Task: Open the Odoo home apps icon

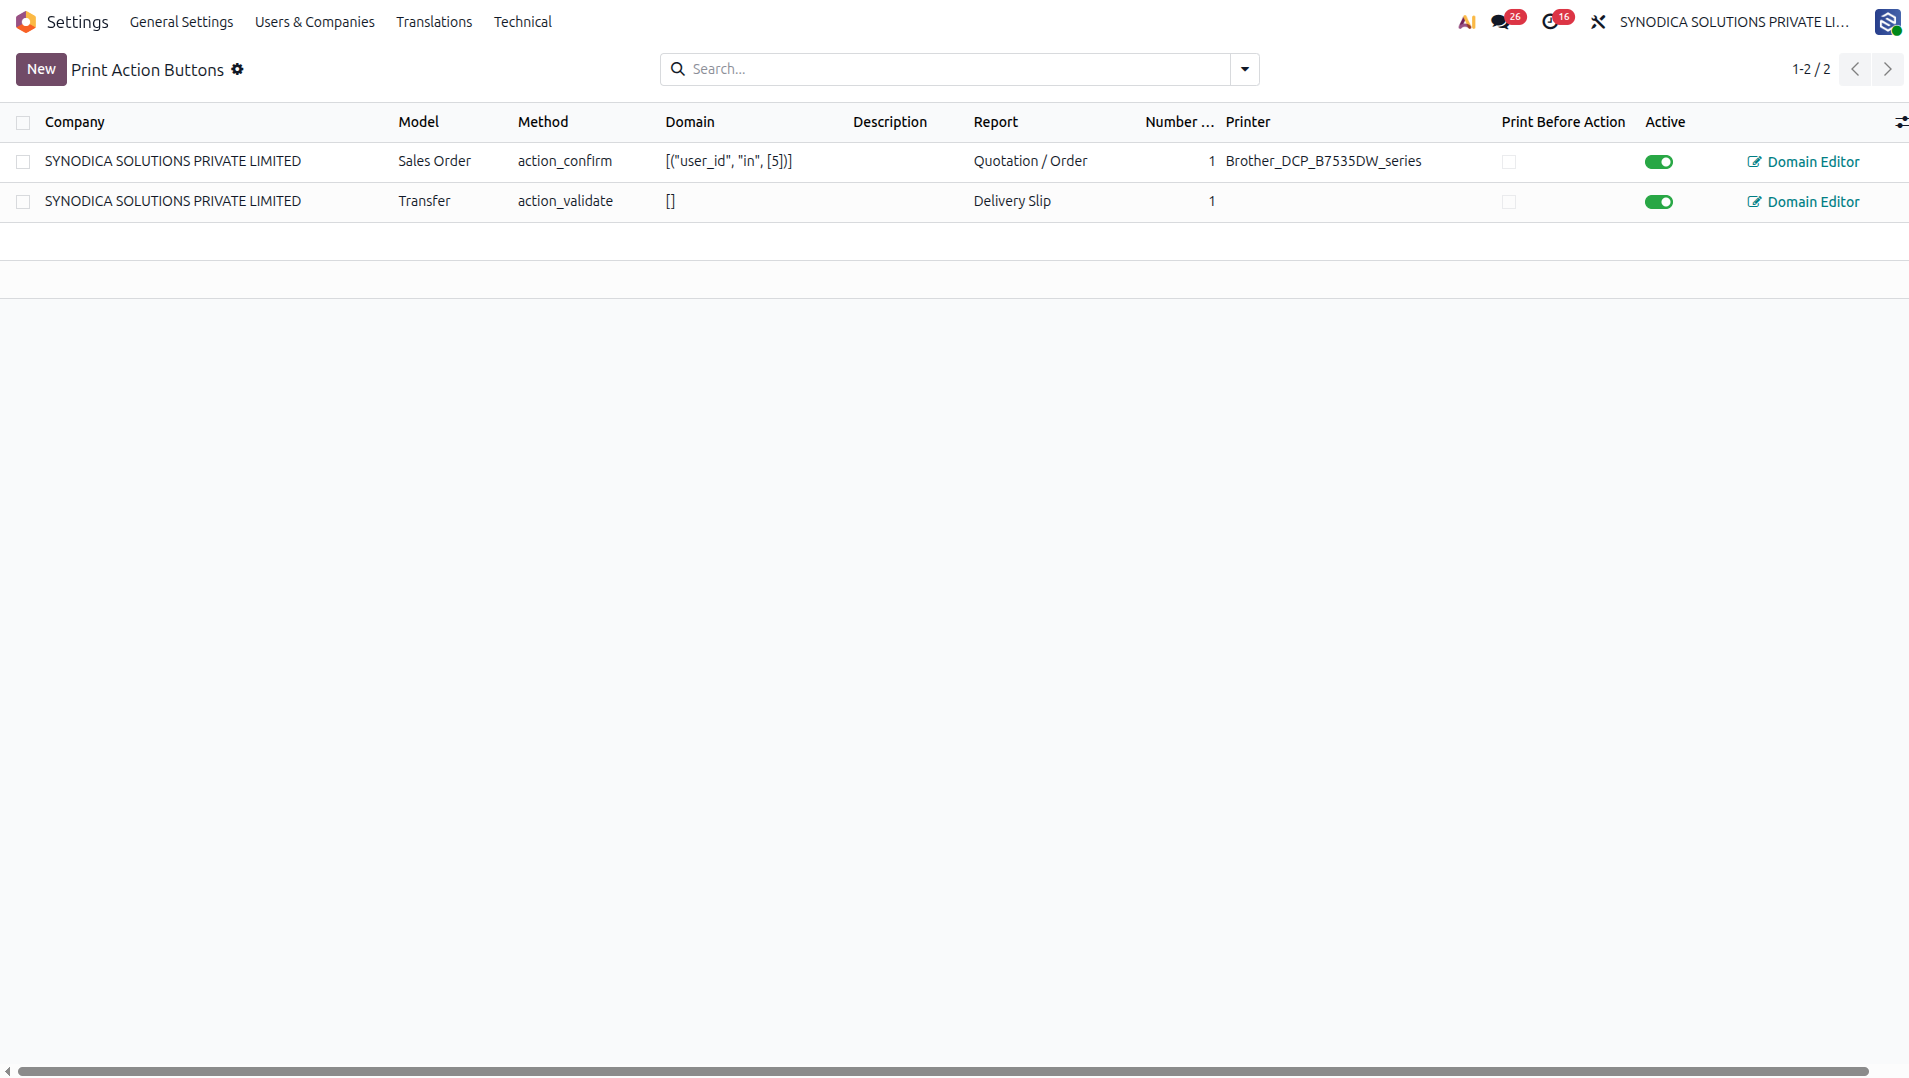Action: [26, 22]
